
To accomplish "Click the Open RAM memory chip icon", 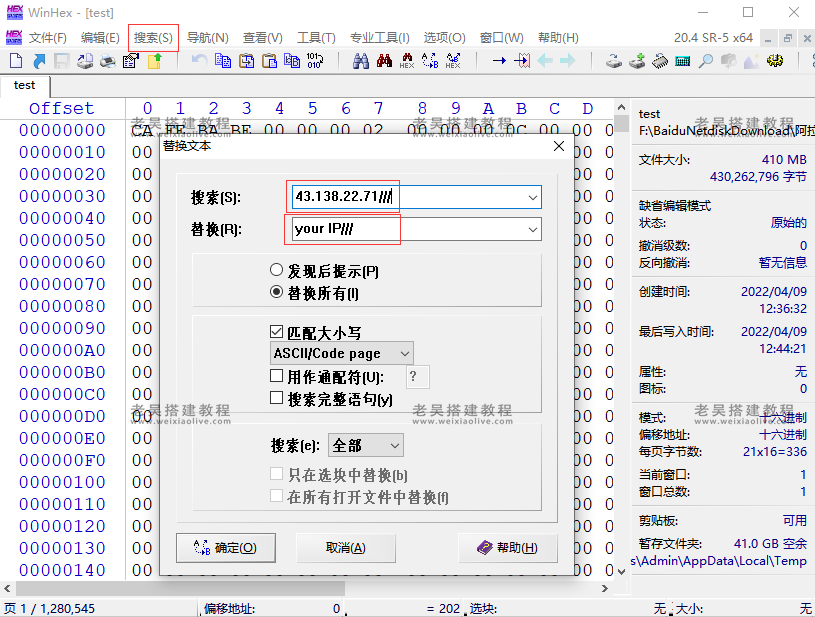I will click(x=660, y=61).
